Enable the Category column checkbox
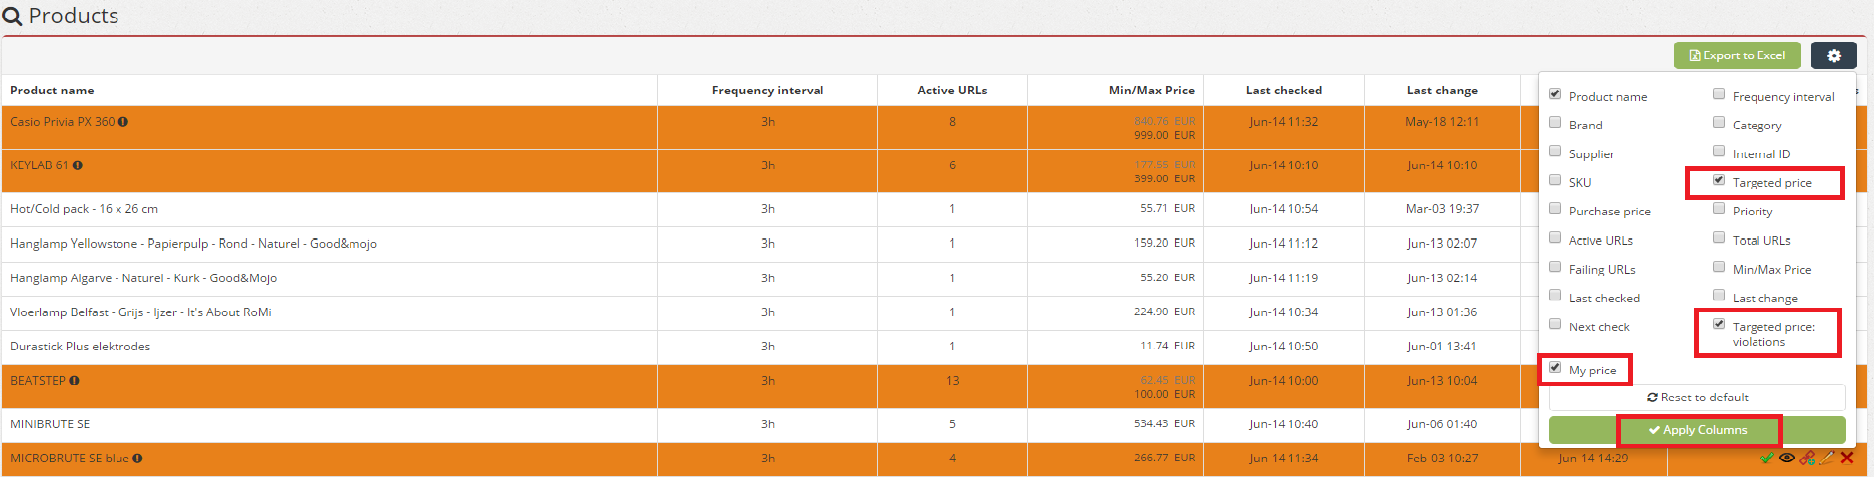The image size is (1874, 477). (x=1719, y=122)
